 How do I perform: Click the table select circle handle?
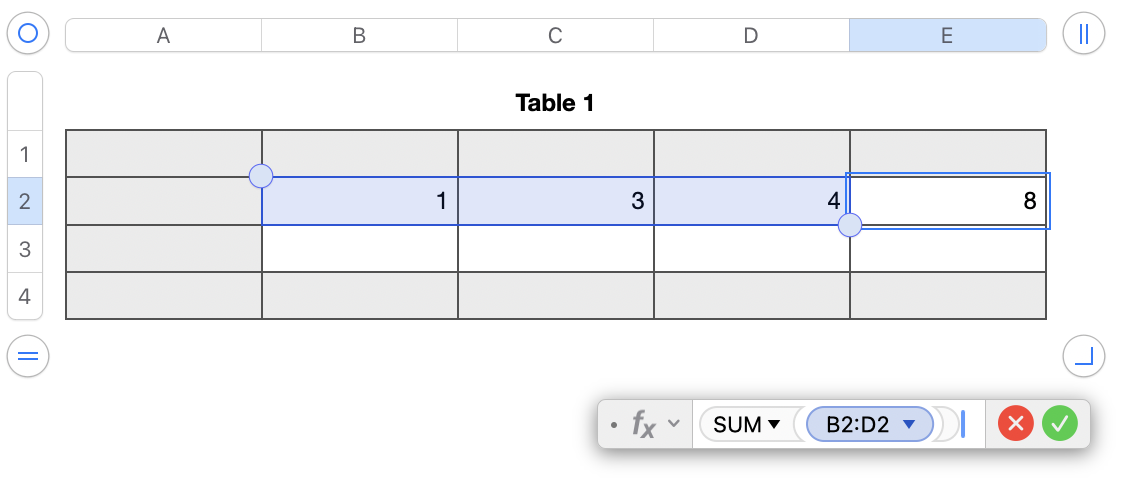[x=28, y=34]
